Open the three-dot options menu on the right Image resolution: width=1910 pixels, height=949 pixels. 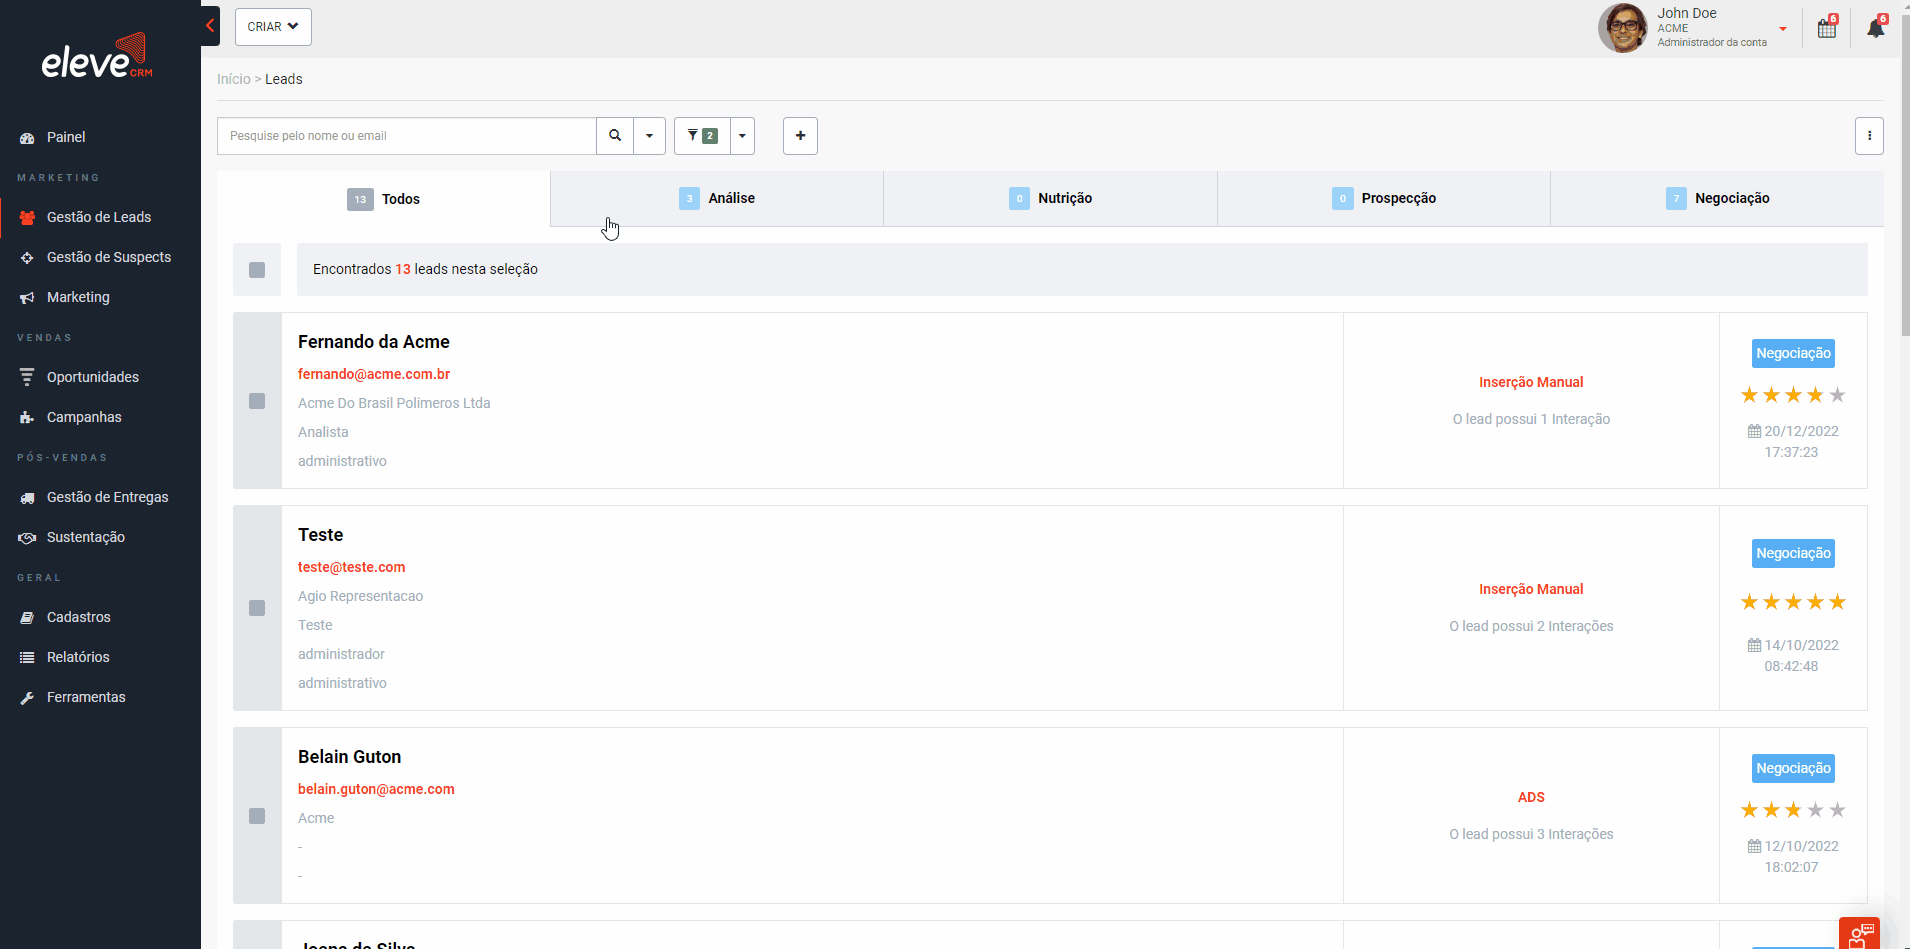click(1870, 135)
